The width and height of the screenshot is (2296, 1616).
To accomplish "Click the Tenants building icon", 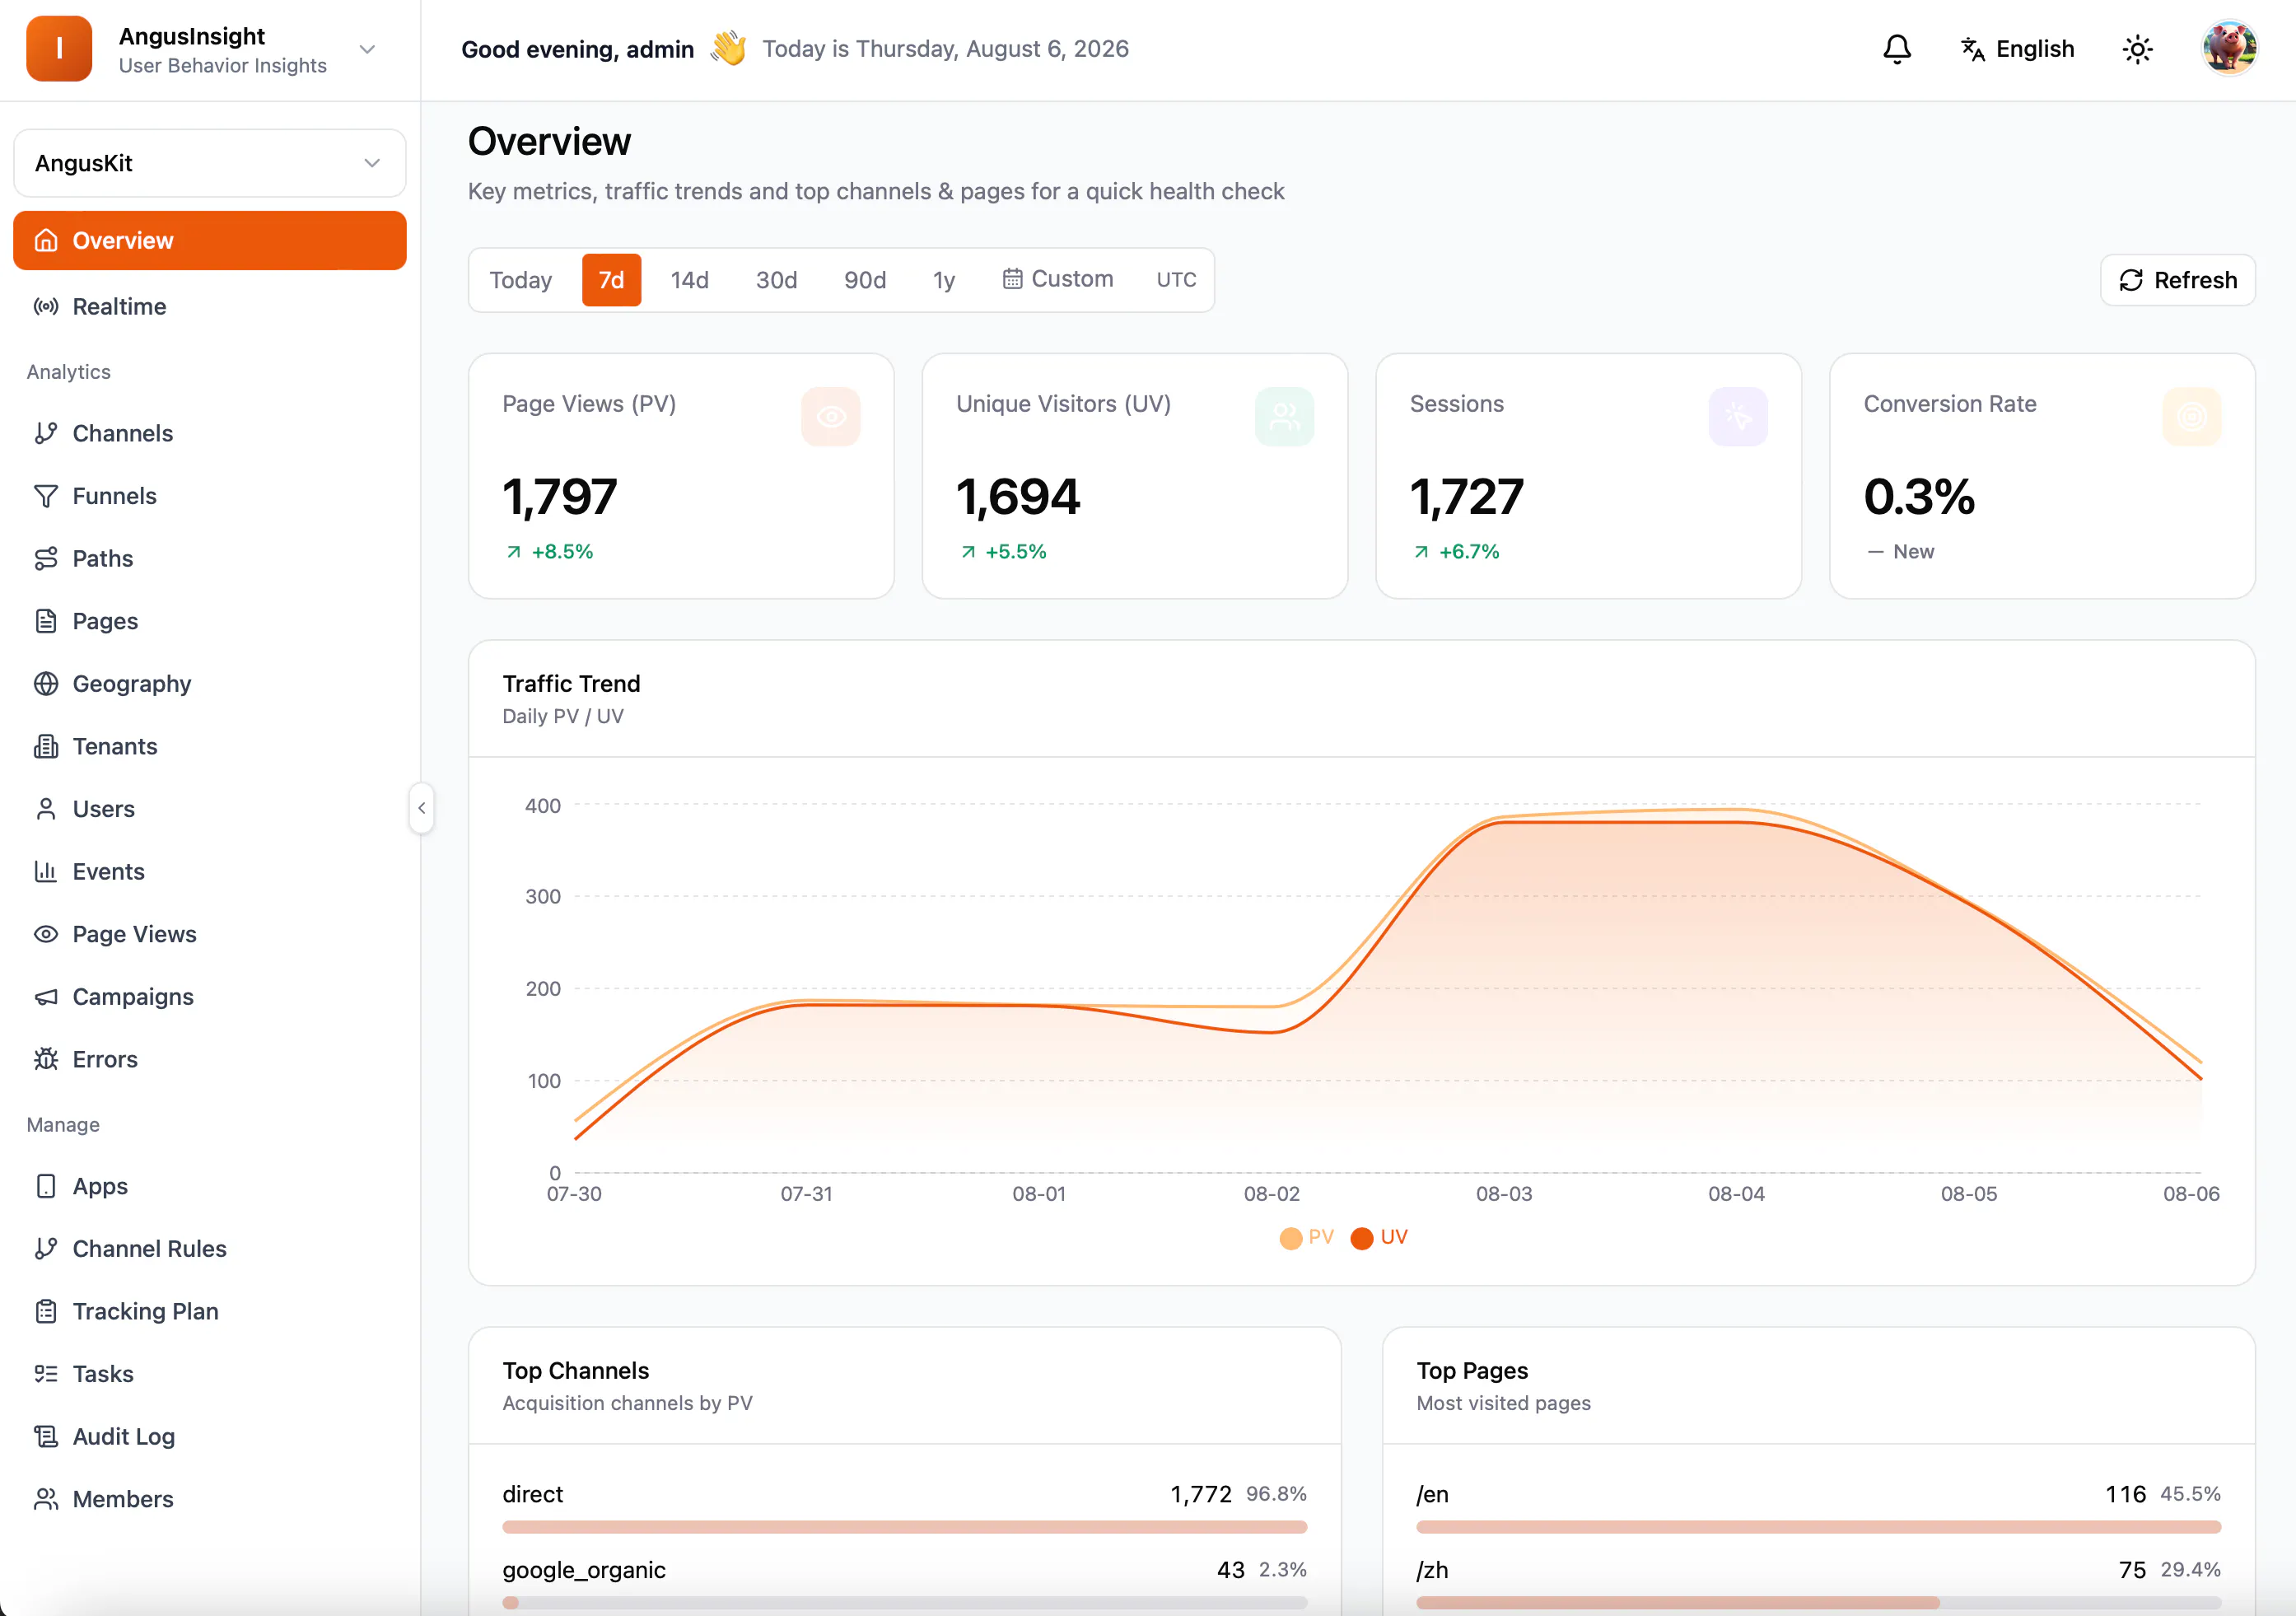I will click(x=46, y=746).
